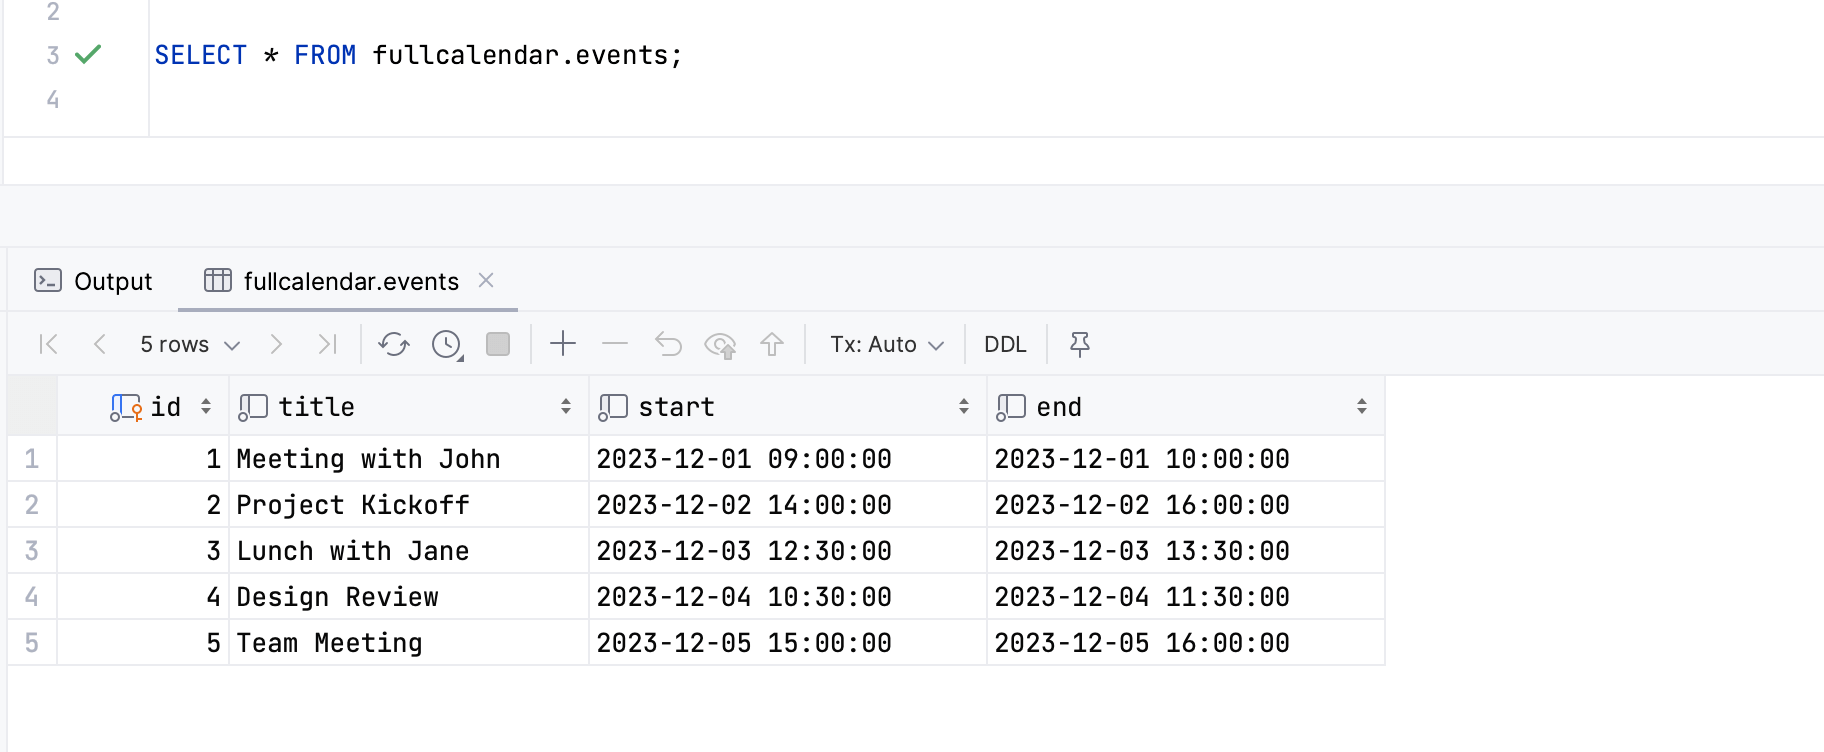Preview pending changes with the eye icon
The height and width of the screenshot is (752, 1824).
pos(720,345)
